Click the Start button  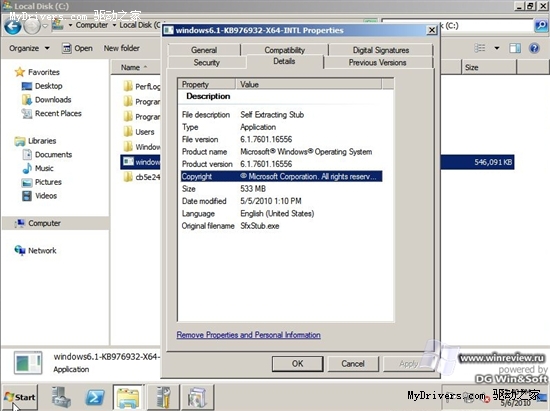point(20,397)
